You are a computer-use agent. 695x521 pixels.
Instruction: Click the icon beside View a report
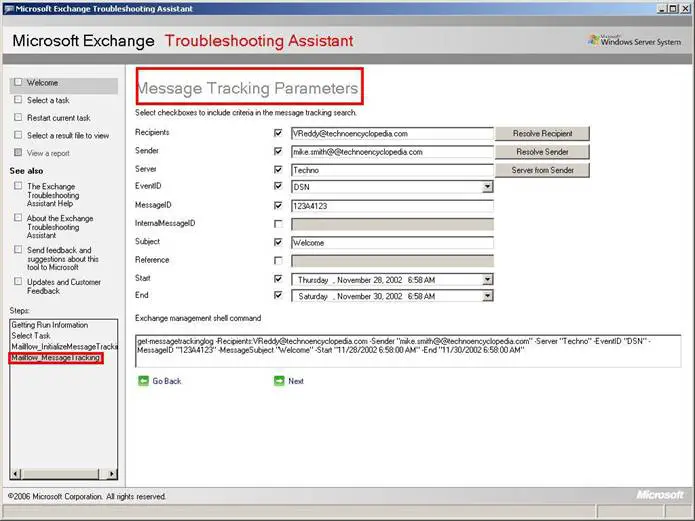(x=18, y=153)
